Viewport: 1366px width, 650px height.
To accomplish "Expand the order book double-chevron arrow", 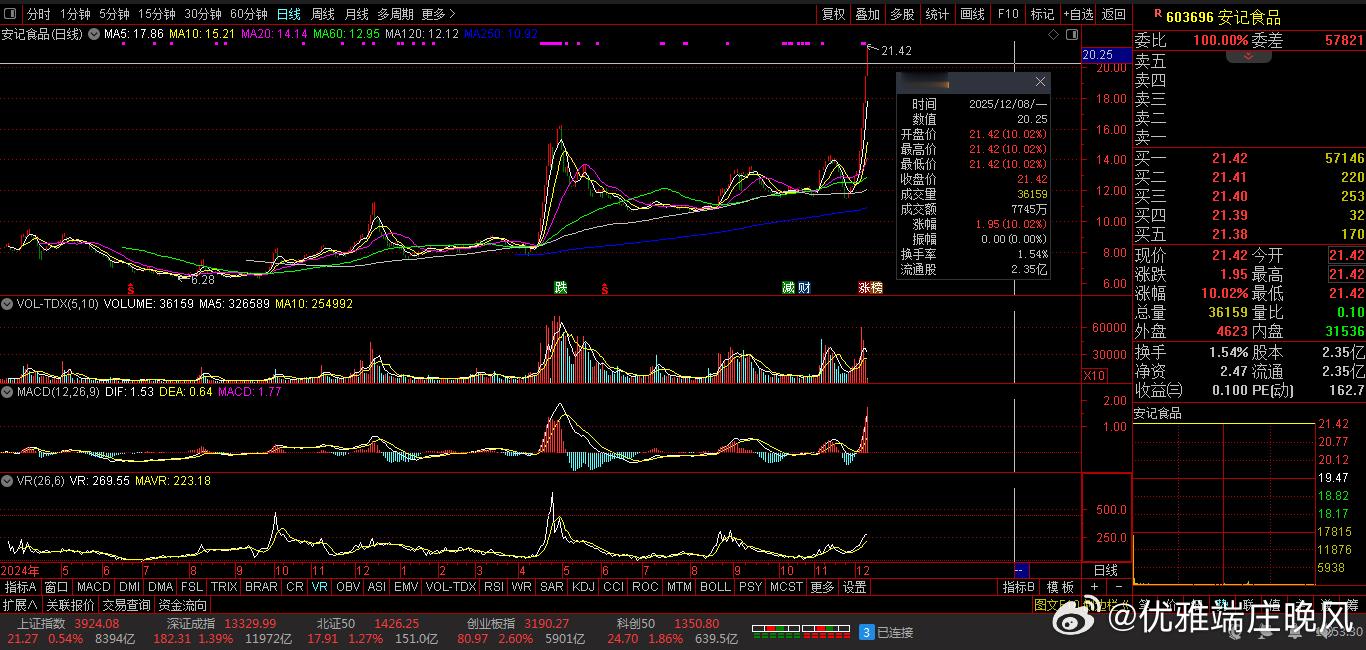I will coord(1249,57).
